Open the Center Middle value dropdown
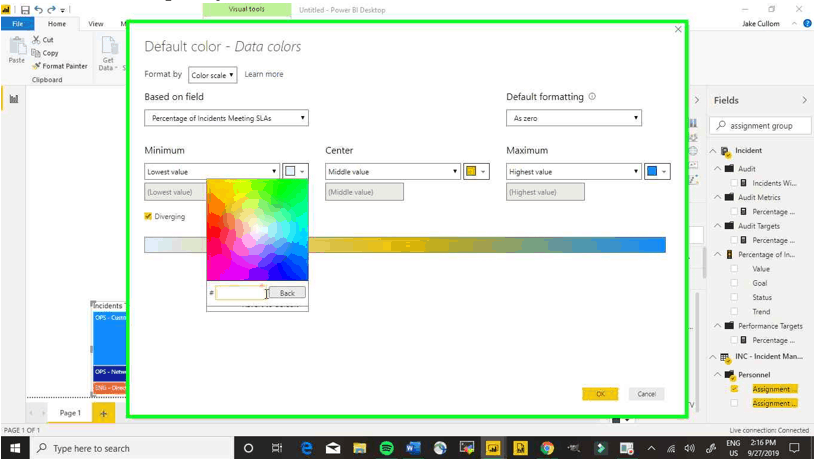The height and width of the screenshot is (460, 816). tap(393, 172)
